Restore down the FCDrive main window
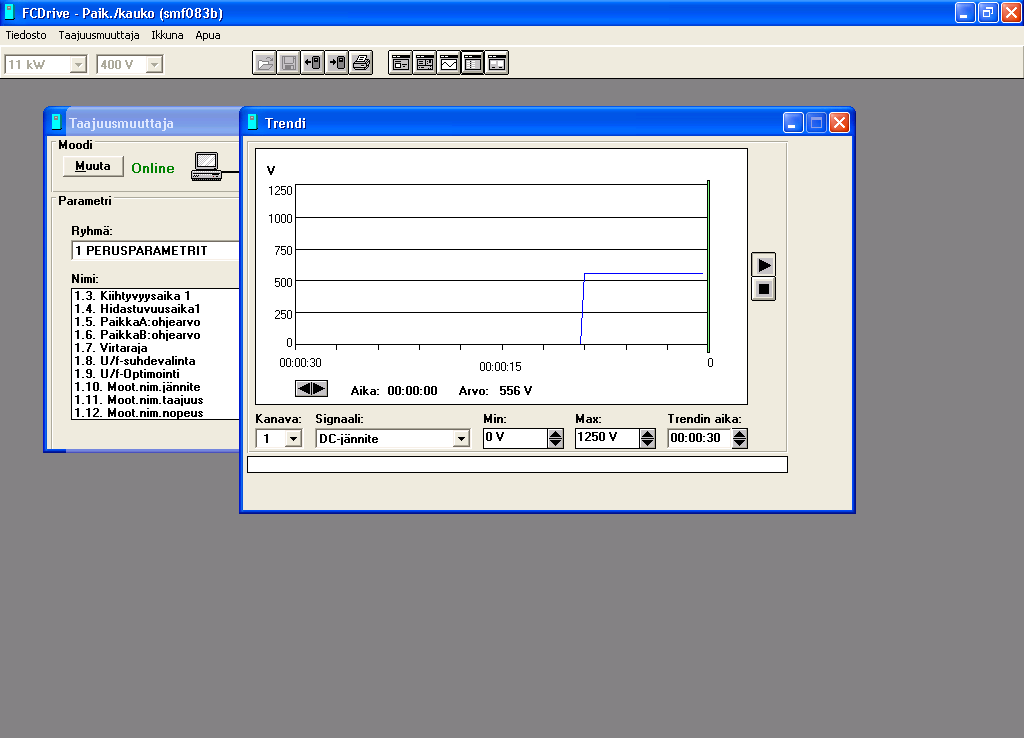The height and width of the screenshot is (738, 1024). (988, 12)
